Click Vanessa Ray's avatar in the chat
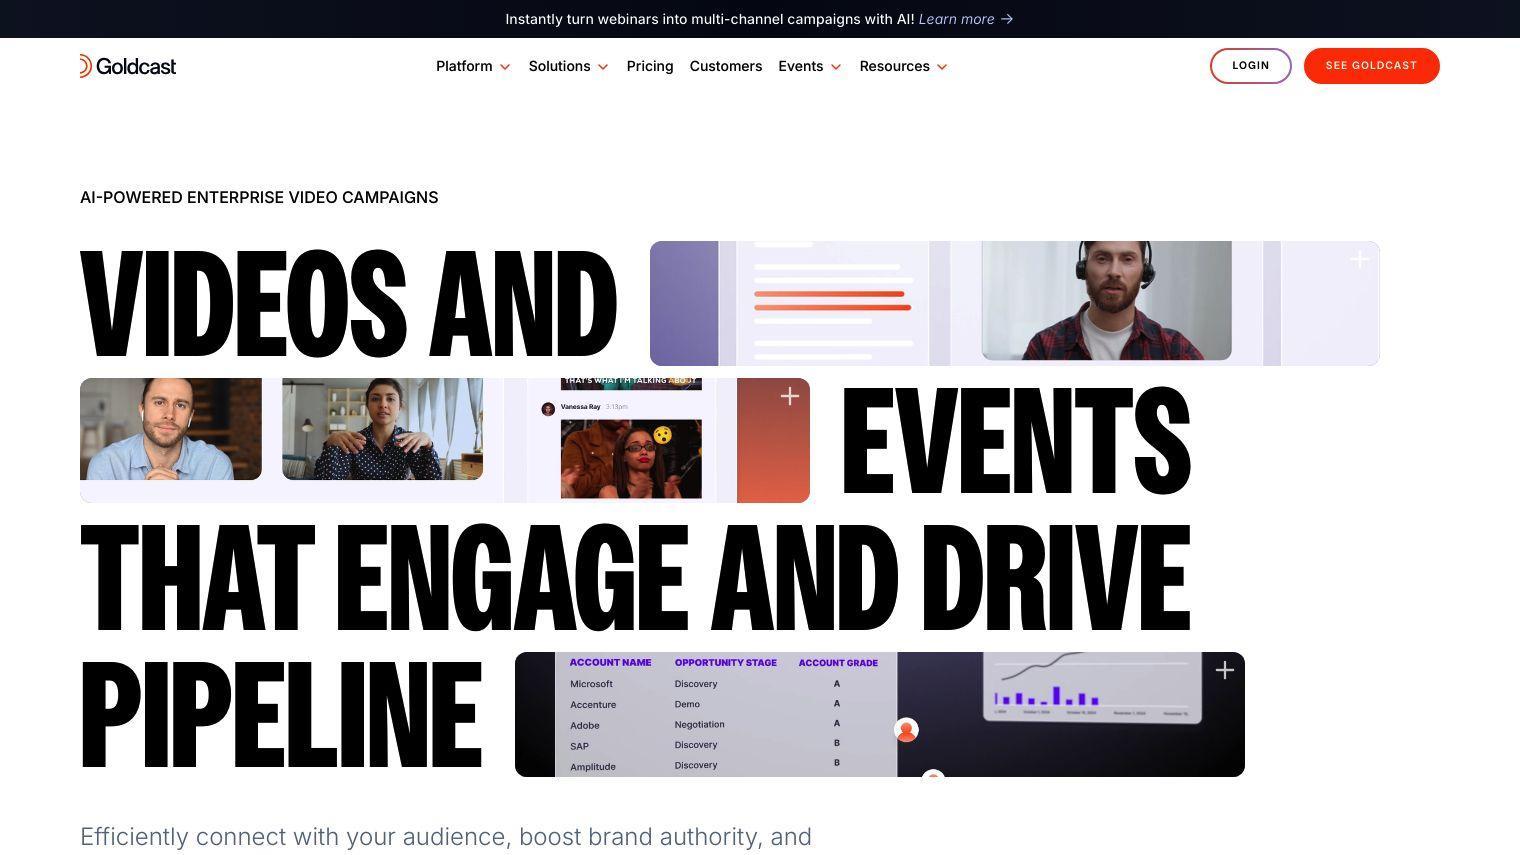This screenshot has width=1520, height=855. 548,408
